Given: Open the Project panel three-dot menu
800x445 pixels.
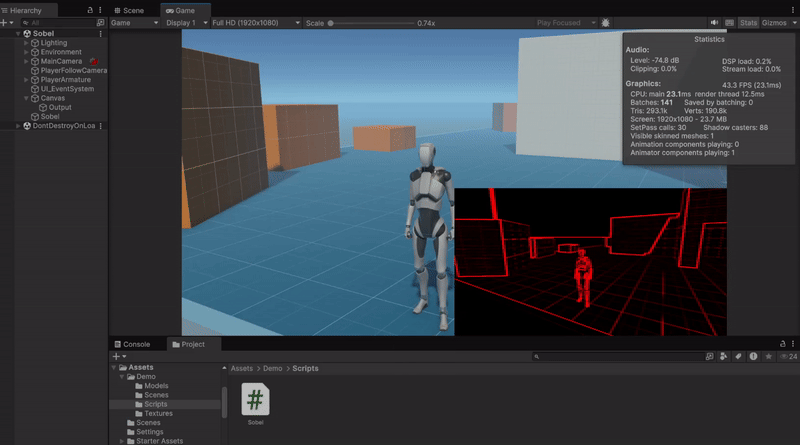Looking at the screenshot, I should click(793, 344).
